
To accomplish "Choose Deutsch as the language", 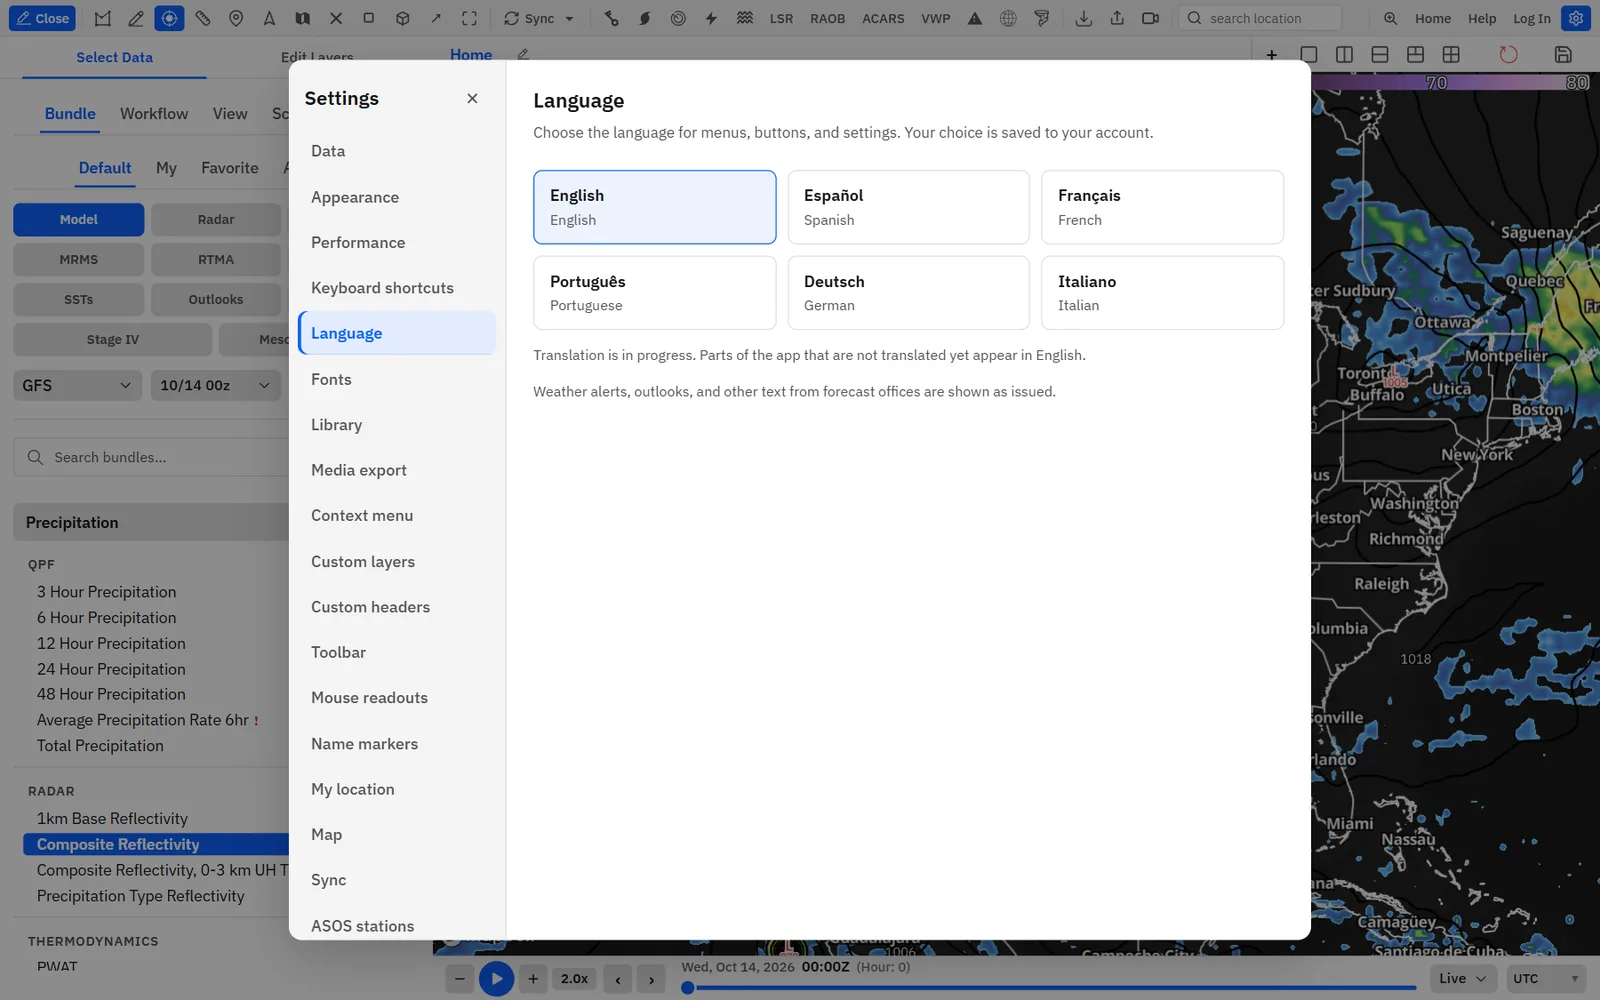I will [x=908, y=293].
